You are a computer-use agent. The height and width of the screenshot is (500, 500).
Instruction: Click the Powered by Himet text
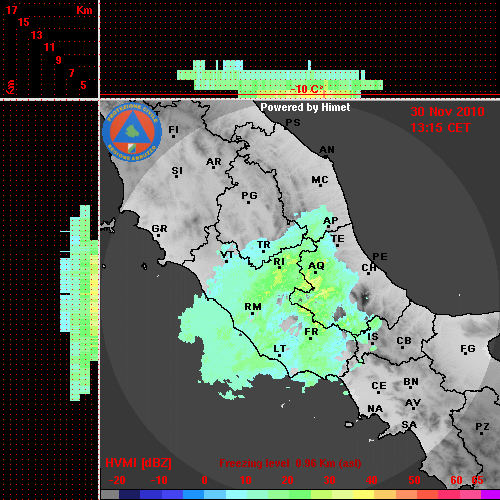pos(305,107)
